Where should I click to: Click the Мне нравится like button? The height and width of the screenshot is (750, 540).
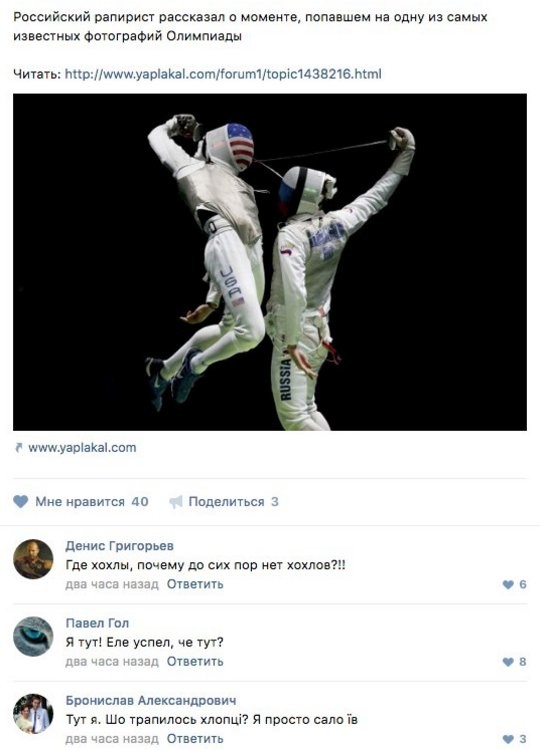(x=80, y=502)
